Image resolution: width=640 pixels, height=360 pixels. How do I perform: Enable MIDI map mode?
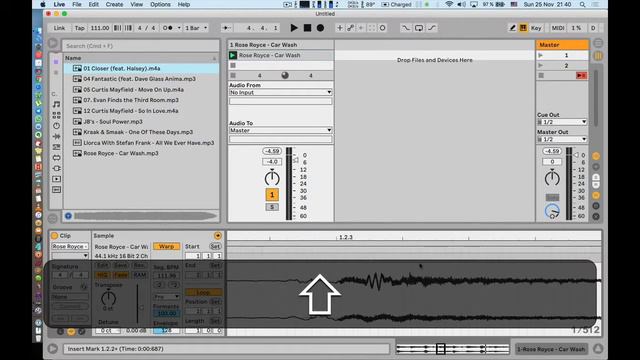point(558,28)
